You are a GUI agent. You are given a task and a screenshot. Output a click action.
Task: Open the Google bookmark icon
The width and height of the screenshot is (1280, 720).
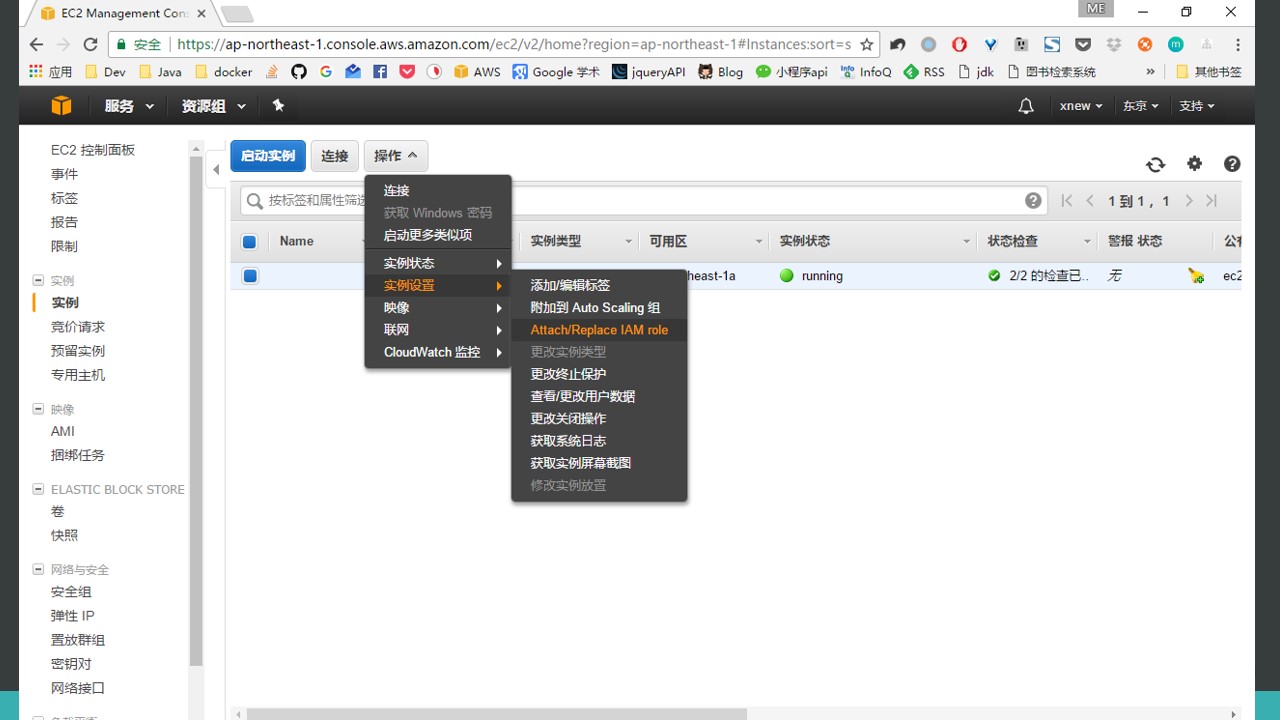point(326,72)
